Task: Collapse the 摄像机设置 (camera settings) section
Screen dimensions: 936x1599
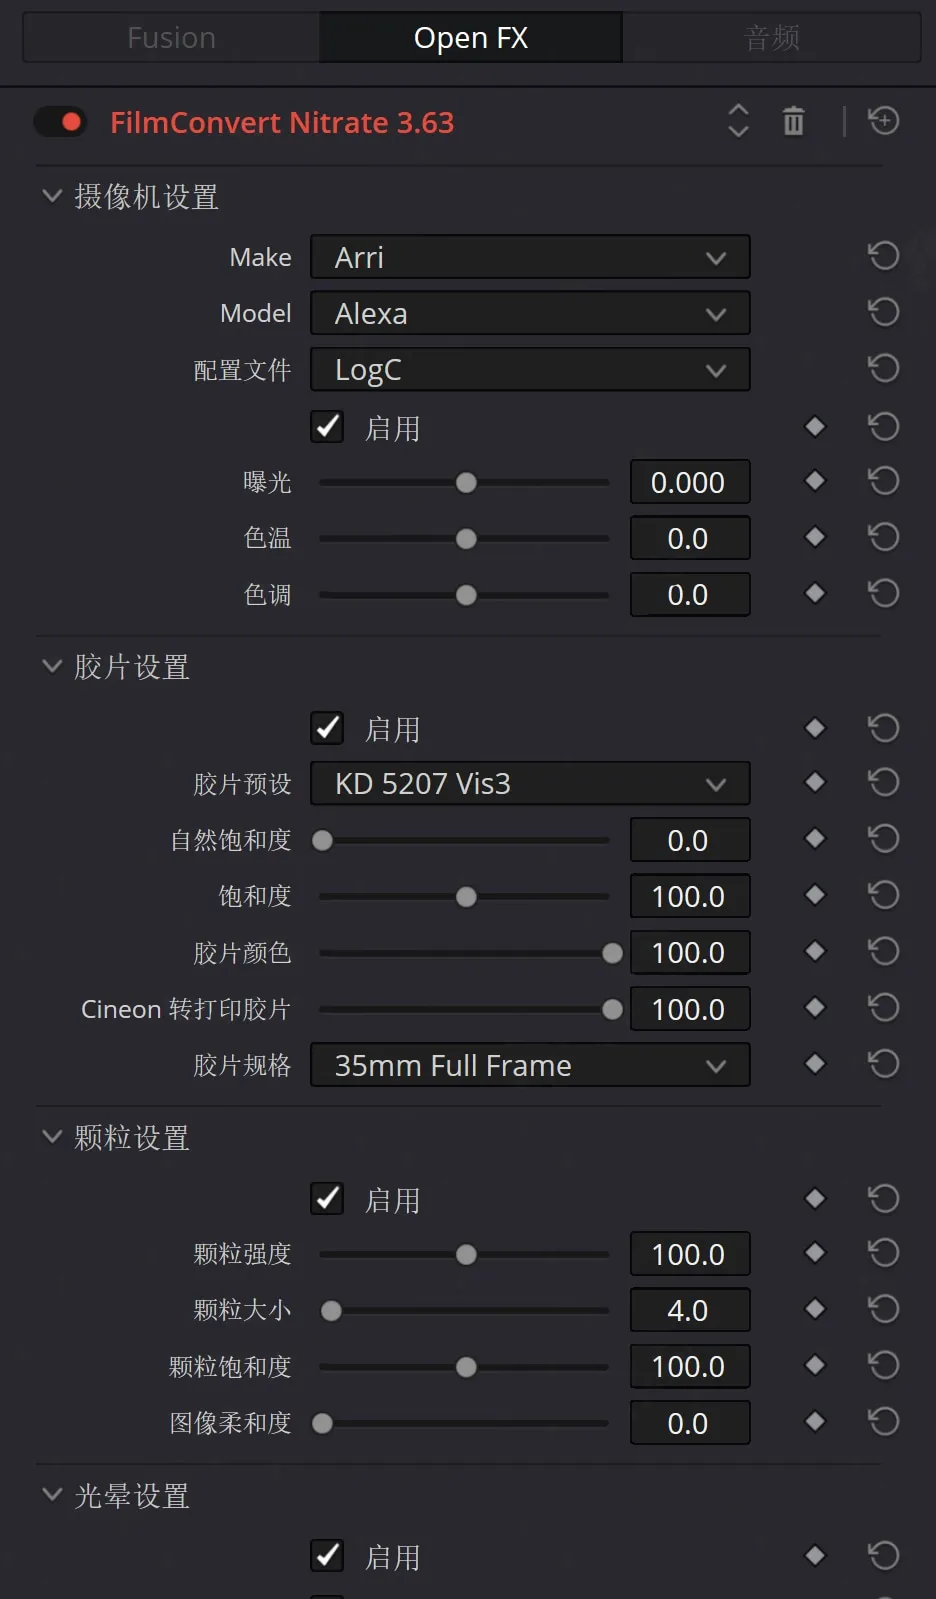Action: (x=52, y=196)
